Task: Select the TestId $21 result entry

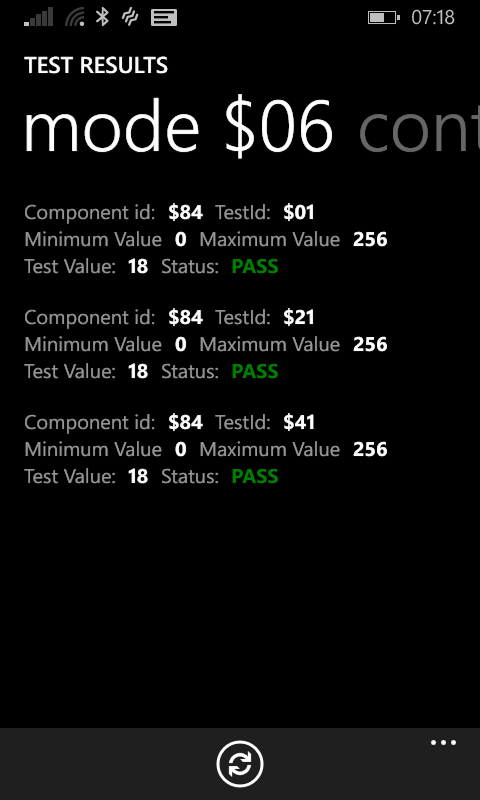Action: coord(206,344)
